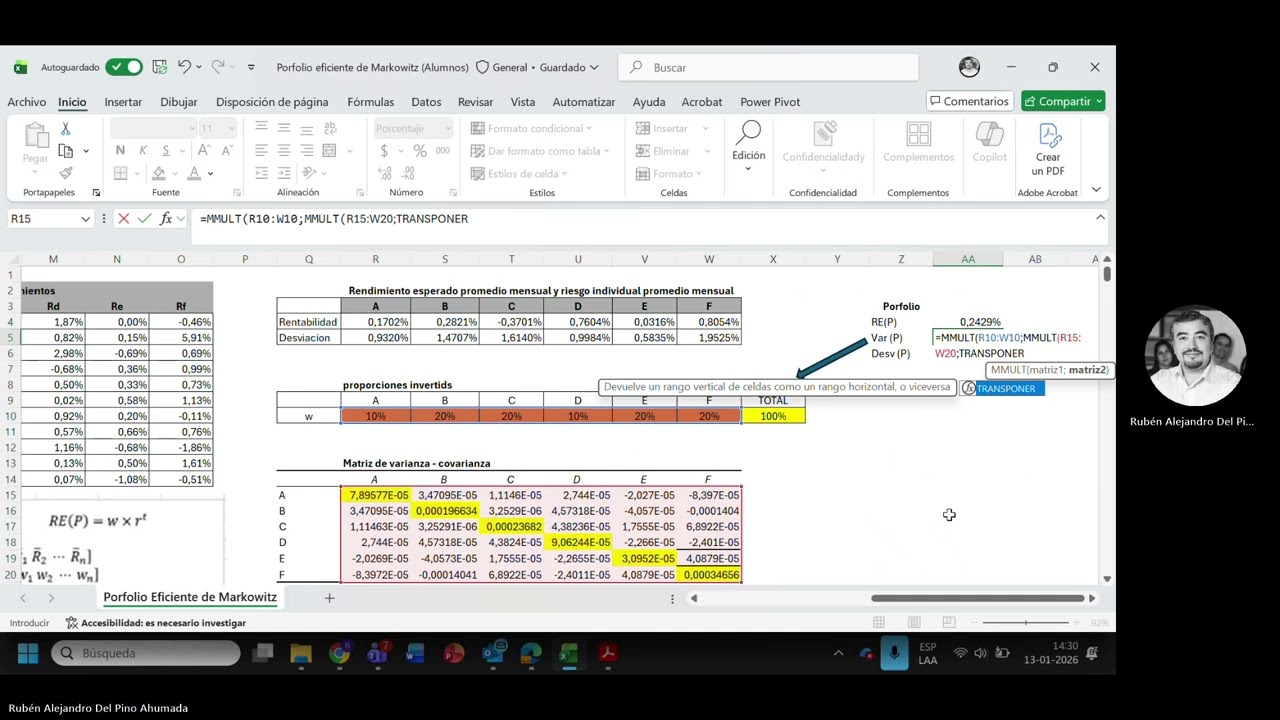The width and height of the screenshot is (1280, 720).
Task: Expand the formula bar chevron
Action: pos(1100,217)
